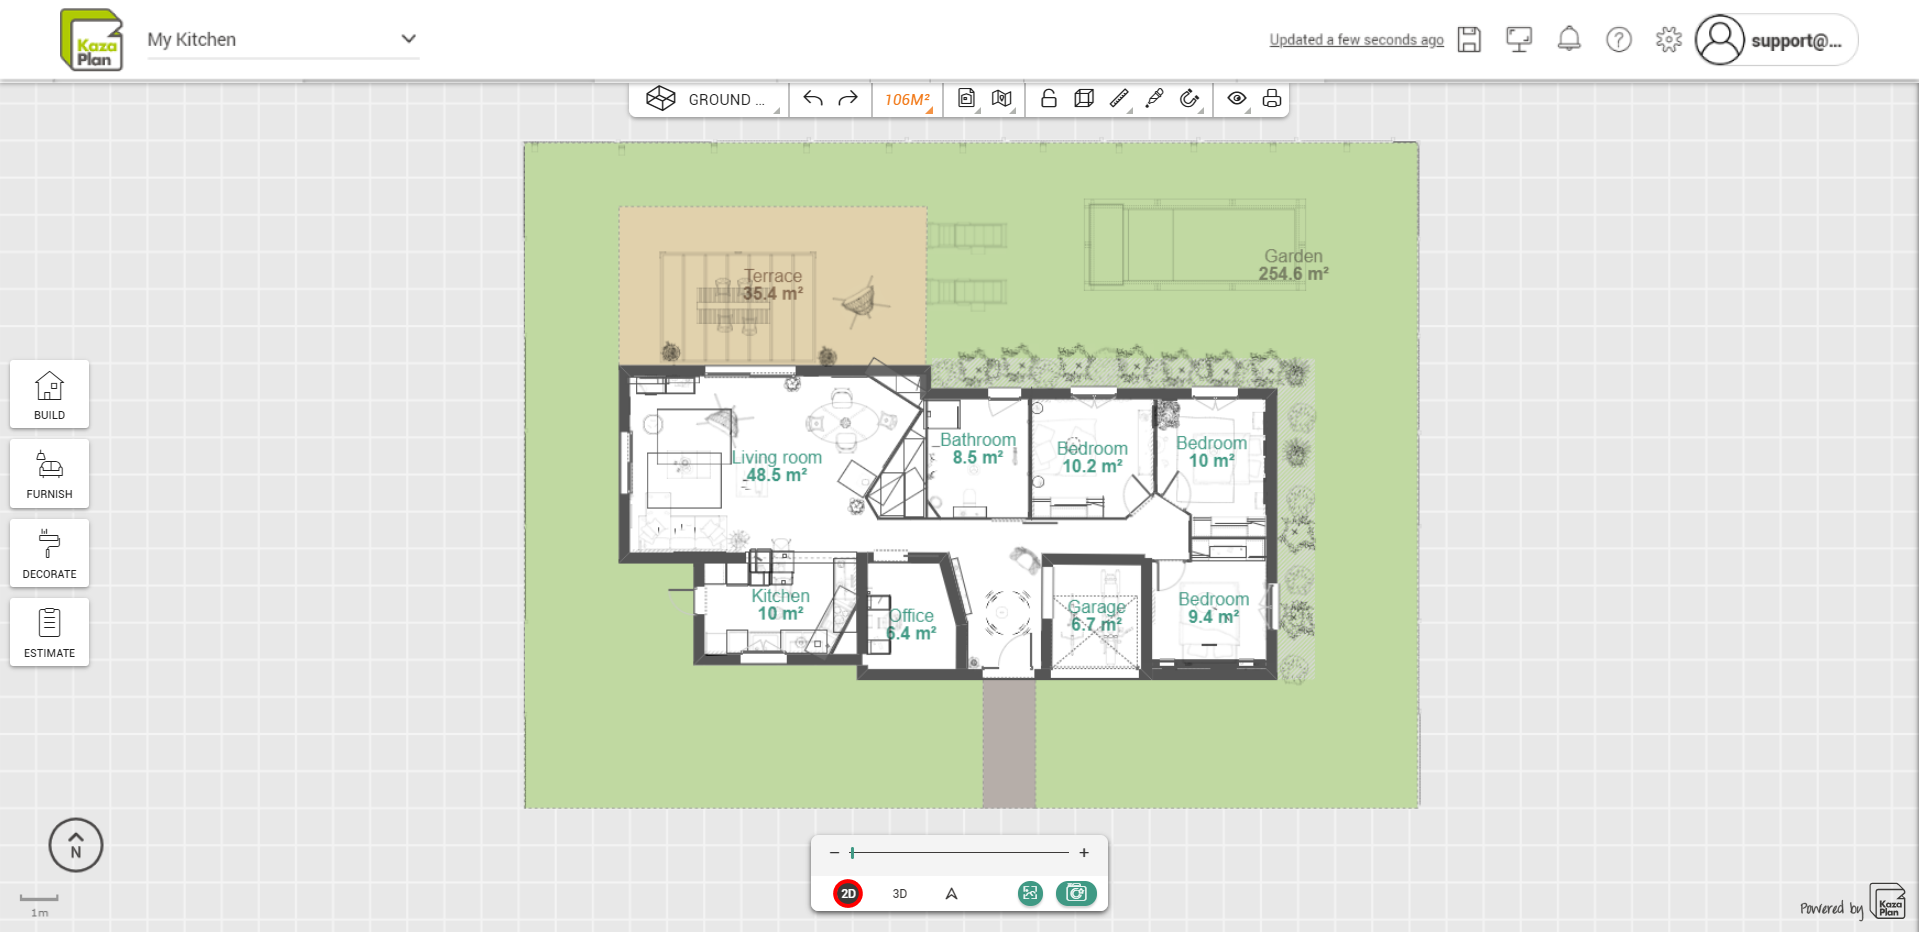This screenshot has width=1919, height=932.
Task: Open the GROUND floor level selector
Action: (710, 99)
